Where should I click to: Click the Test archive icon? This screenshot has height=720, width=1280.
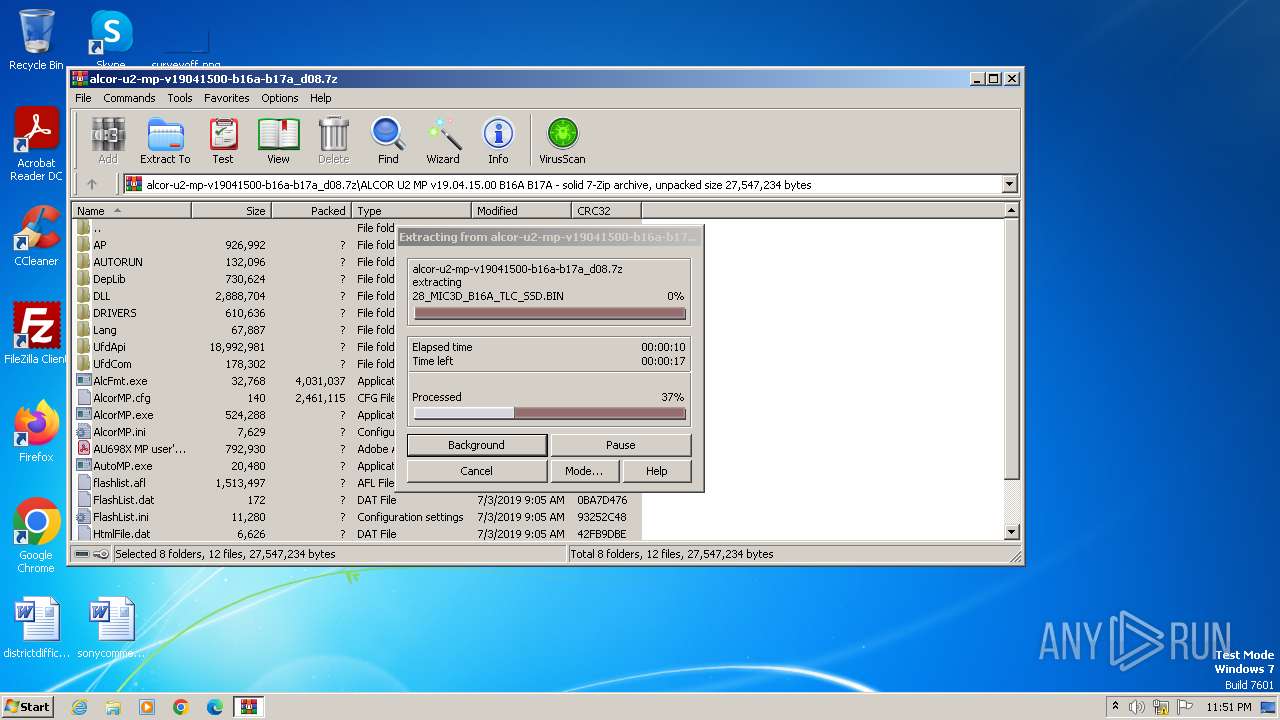point(223,140)
